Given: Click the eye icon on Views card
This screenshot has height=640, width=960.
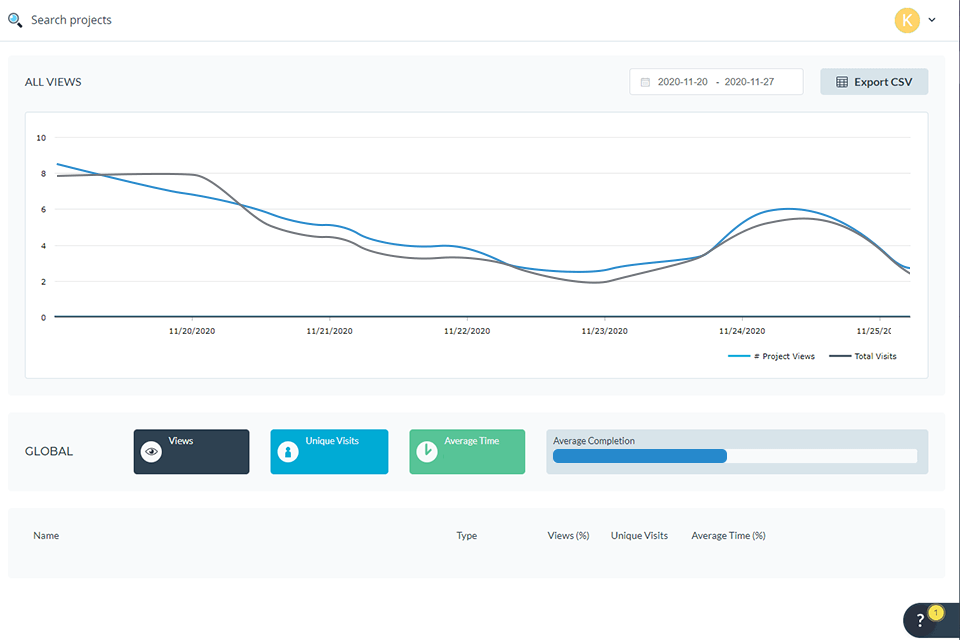Looking at the screenshot, I should (x=152, y=452).
